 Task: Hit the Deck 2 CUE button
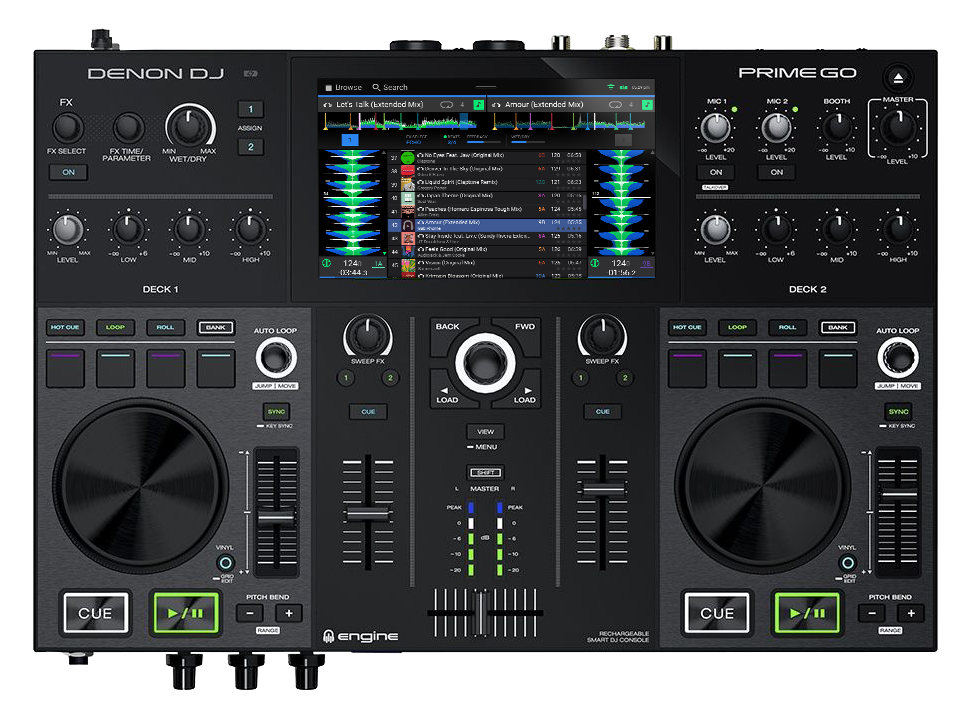pos(717,613)
